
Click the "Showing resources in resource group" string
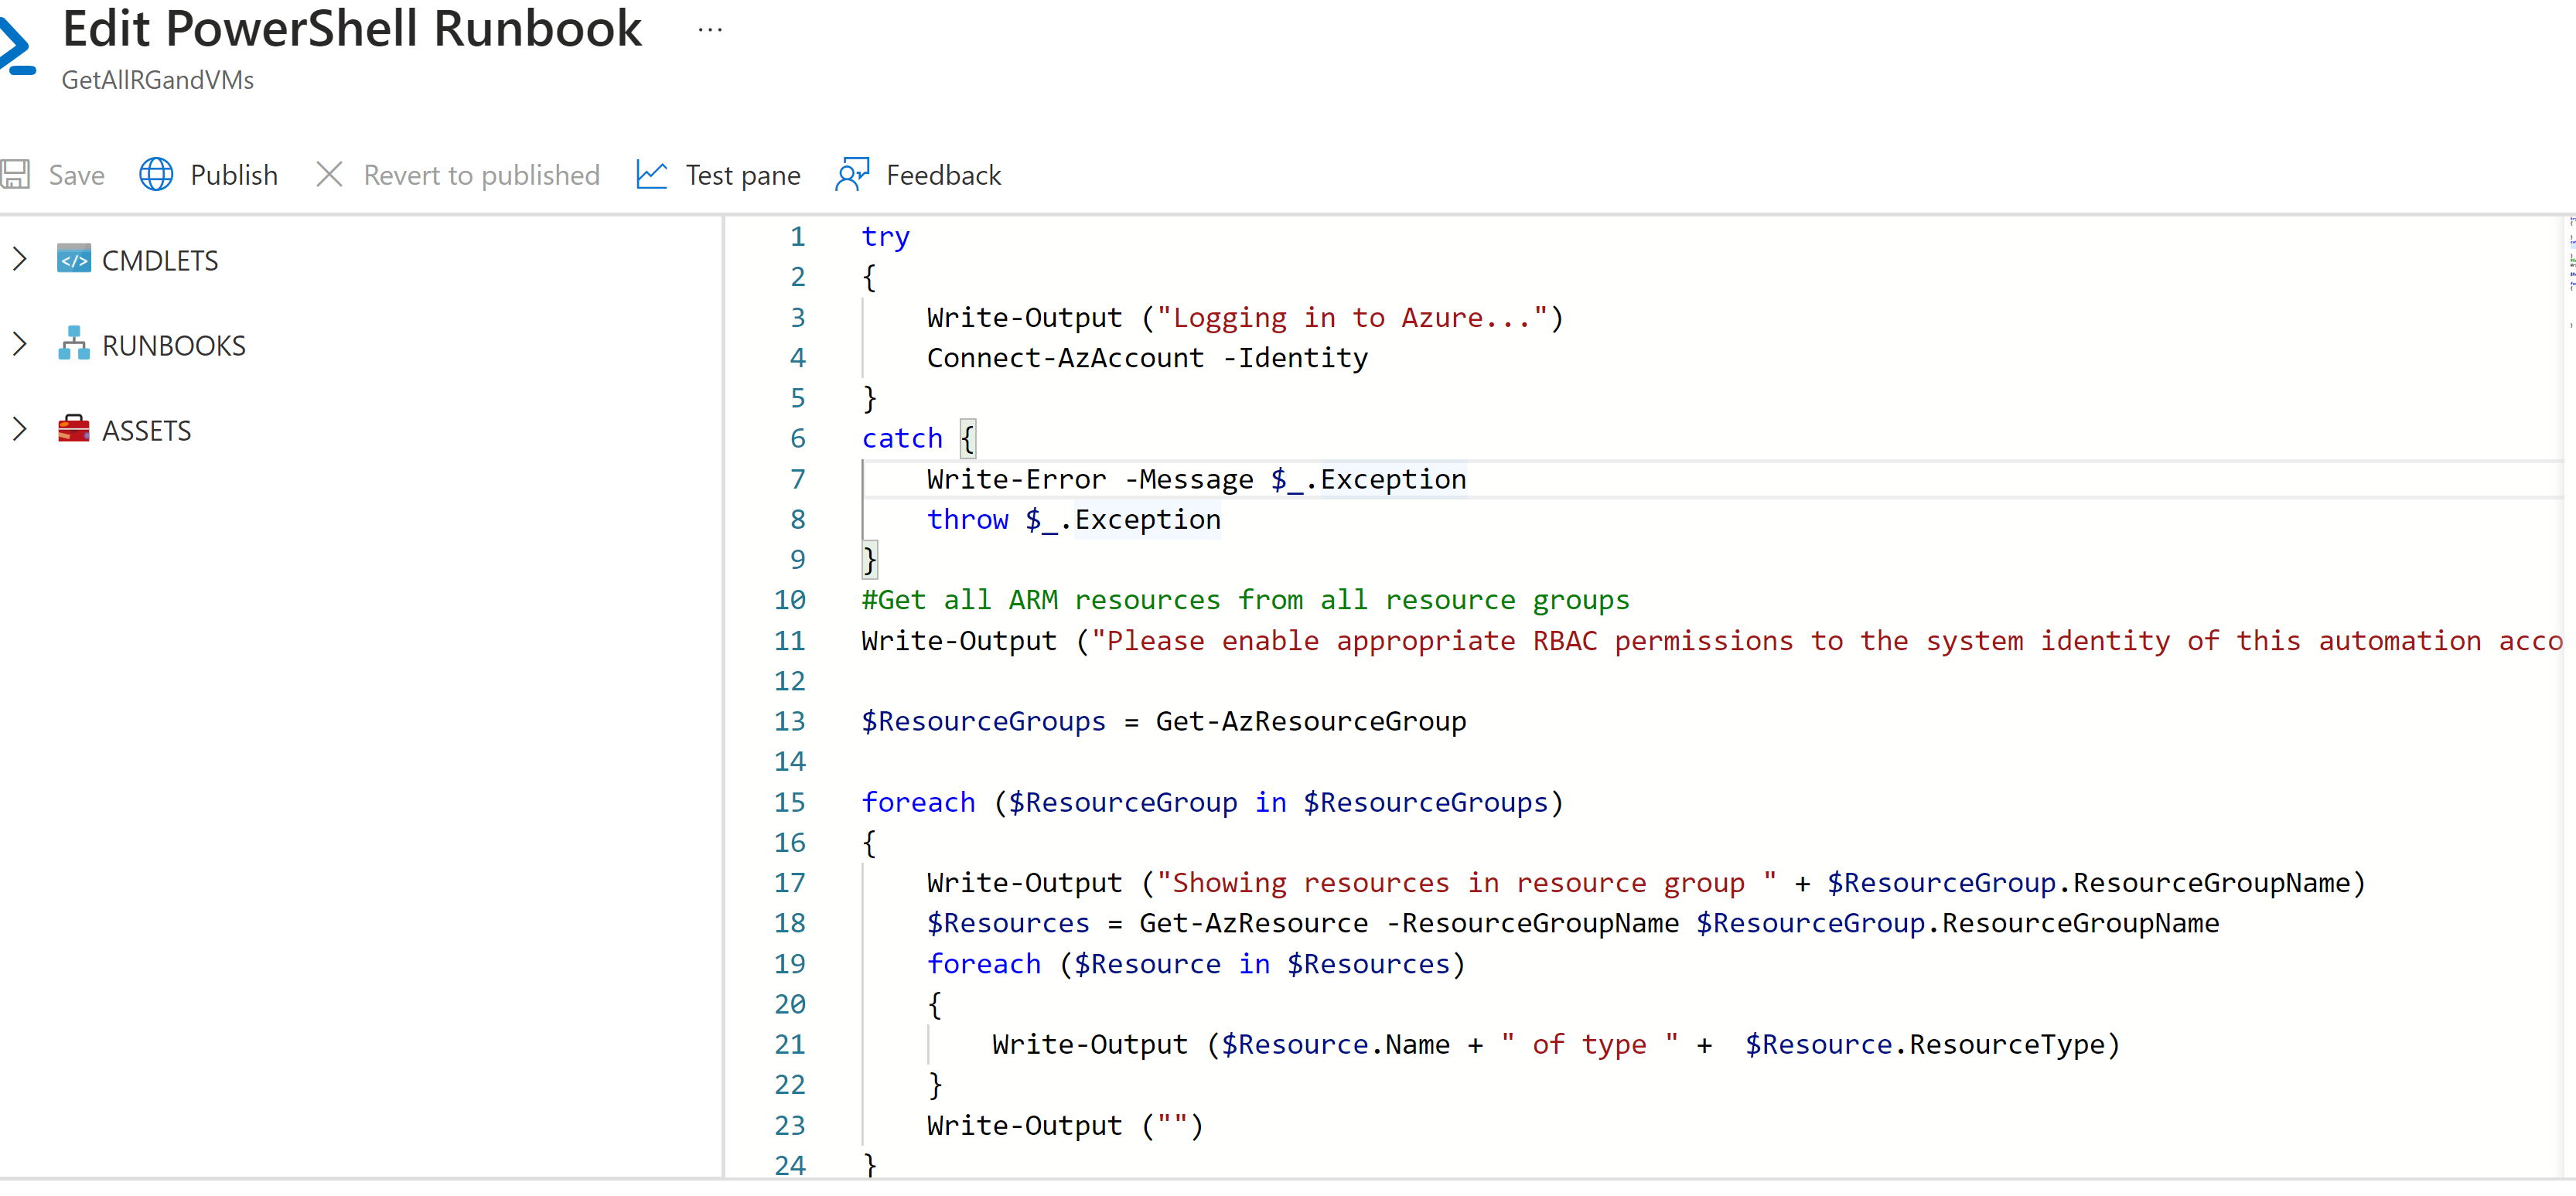pos(1466,884)
